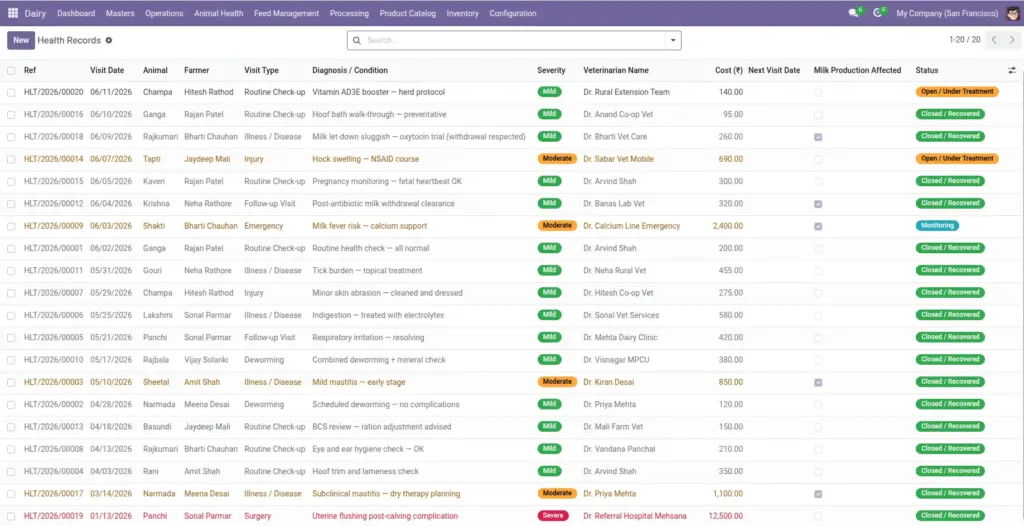
Task: Click cost value 12,500.00
Action: click(725, 516)
